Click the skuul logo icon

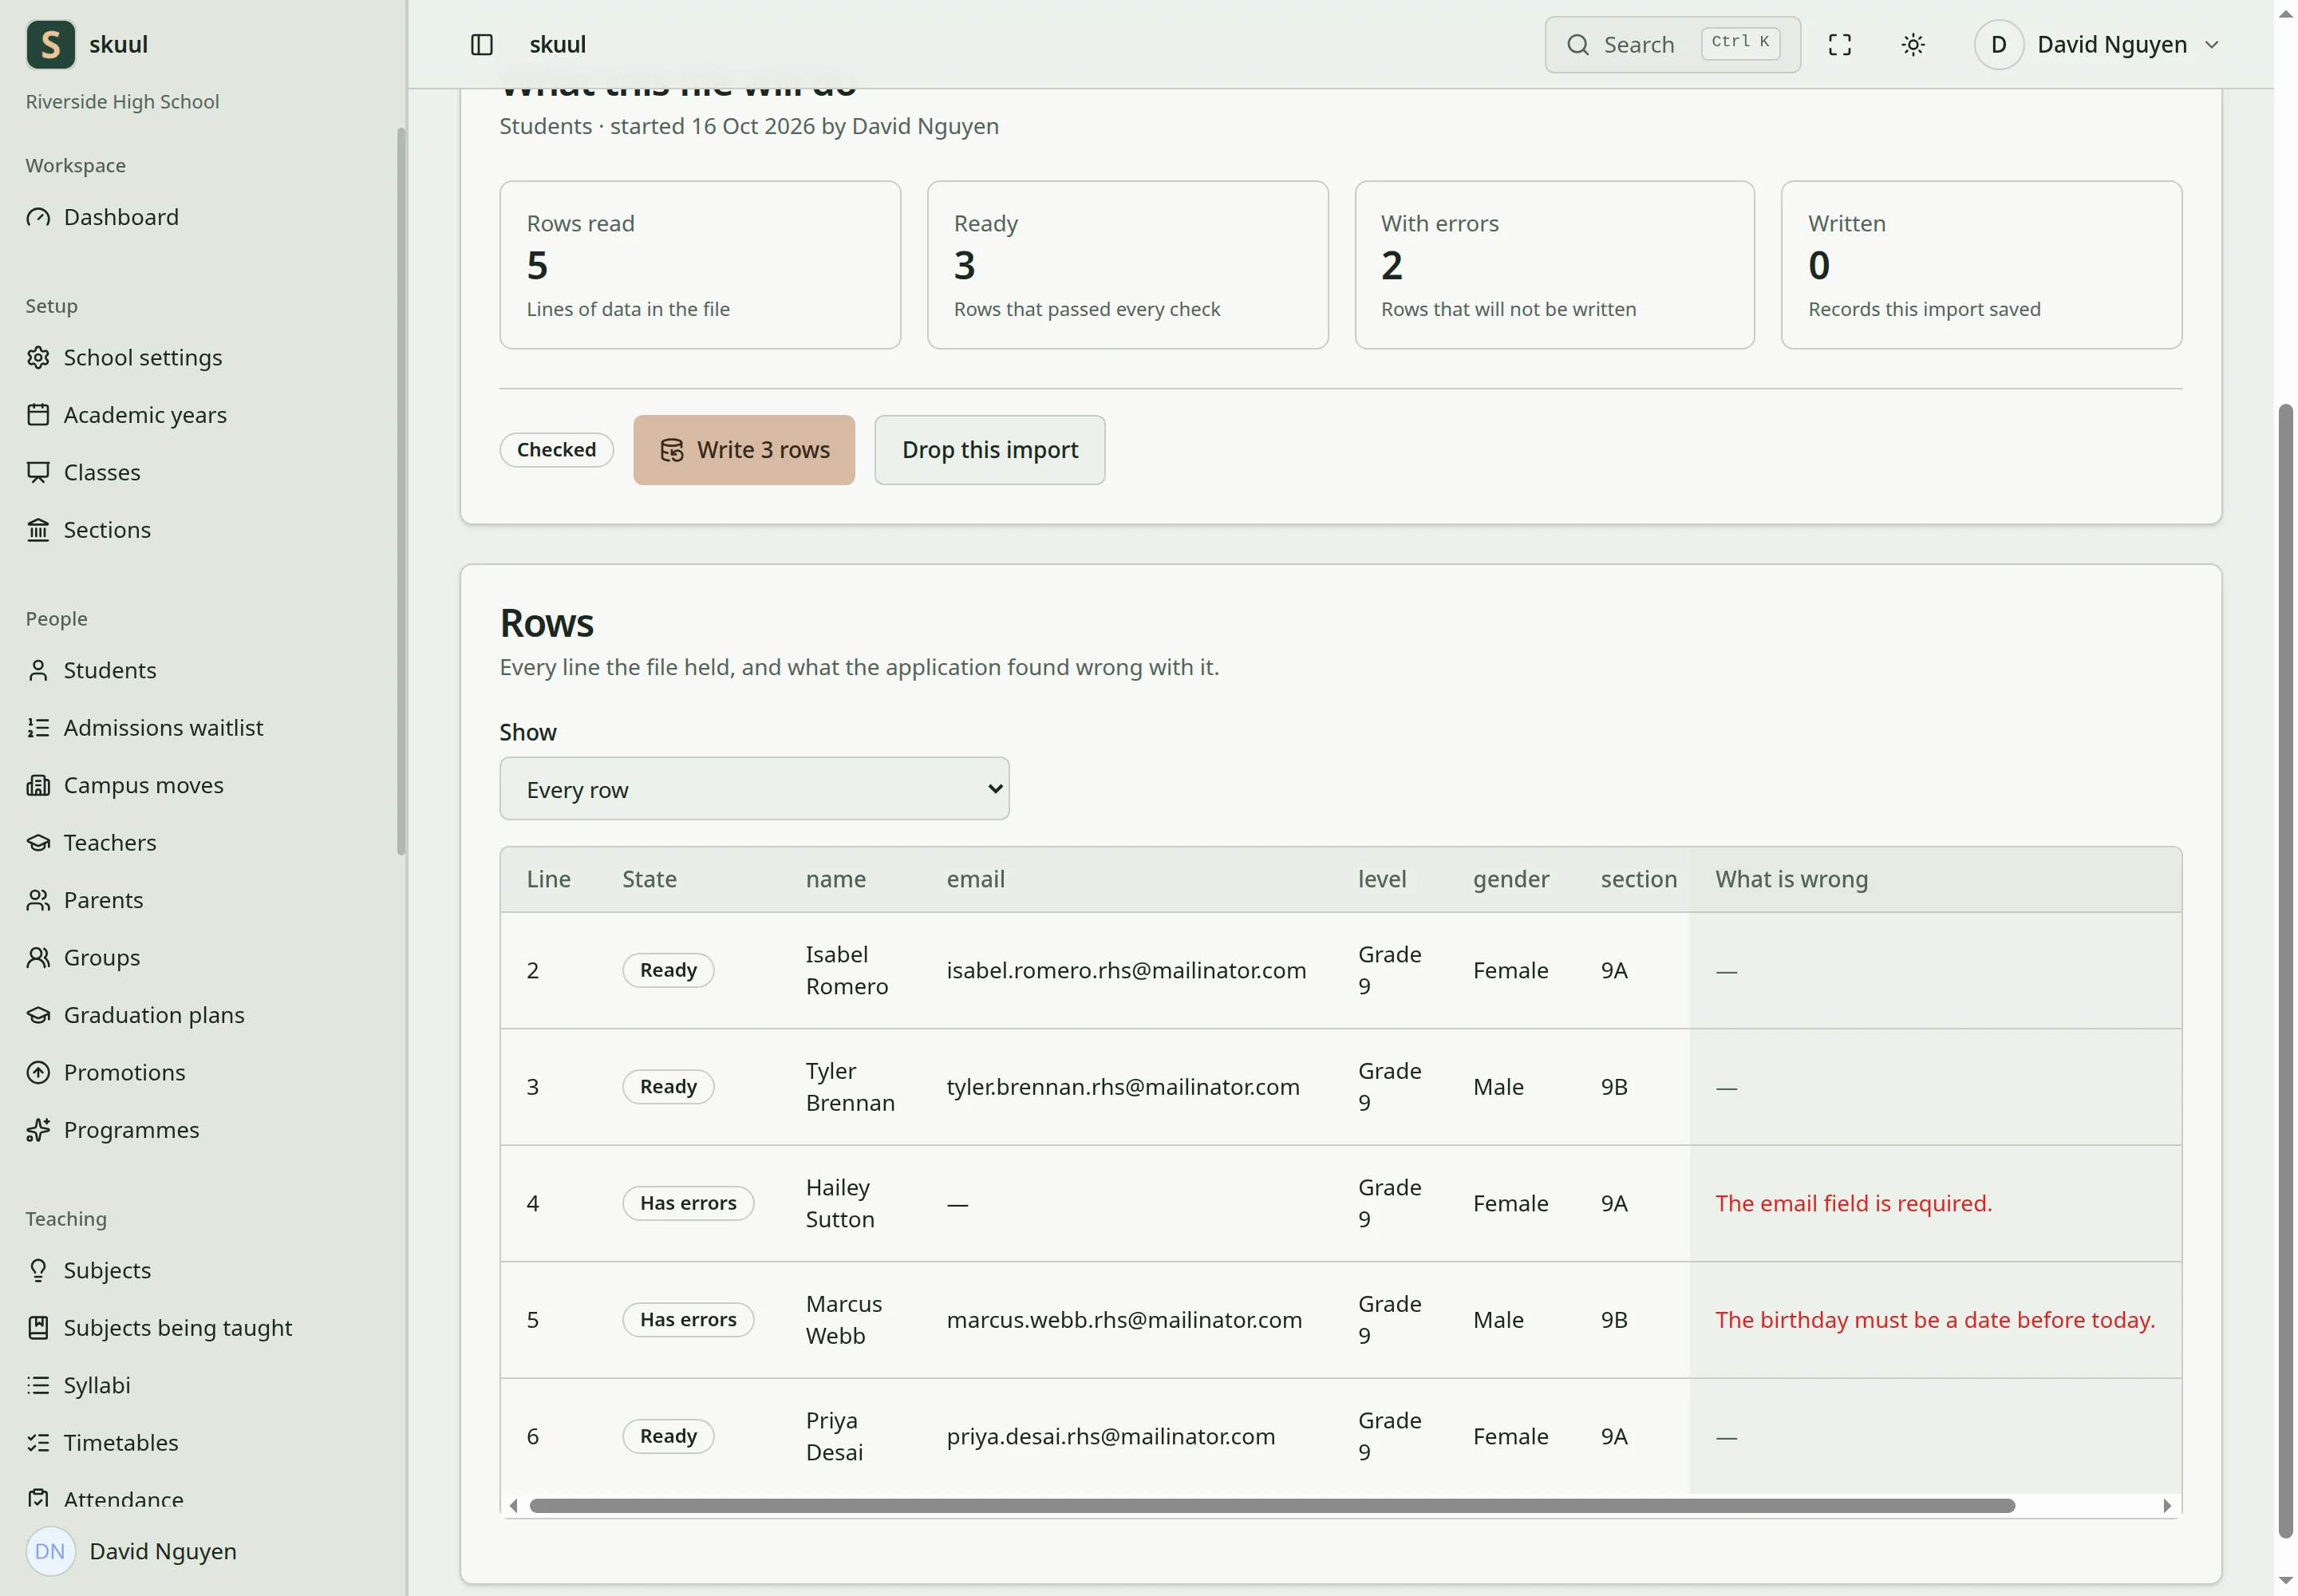click(x=50, y=45)
